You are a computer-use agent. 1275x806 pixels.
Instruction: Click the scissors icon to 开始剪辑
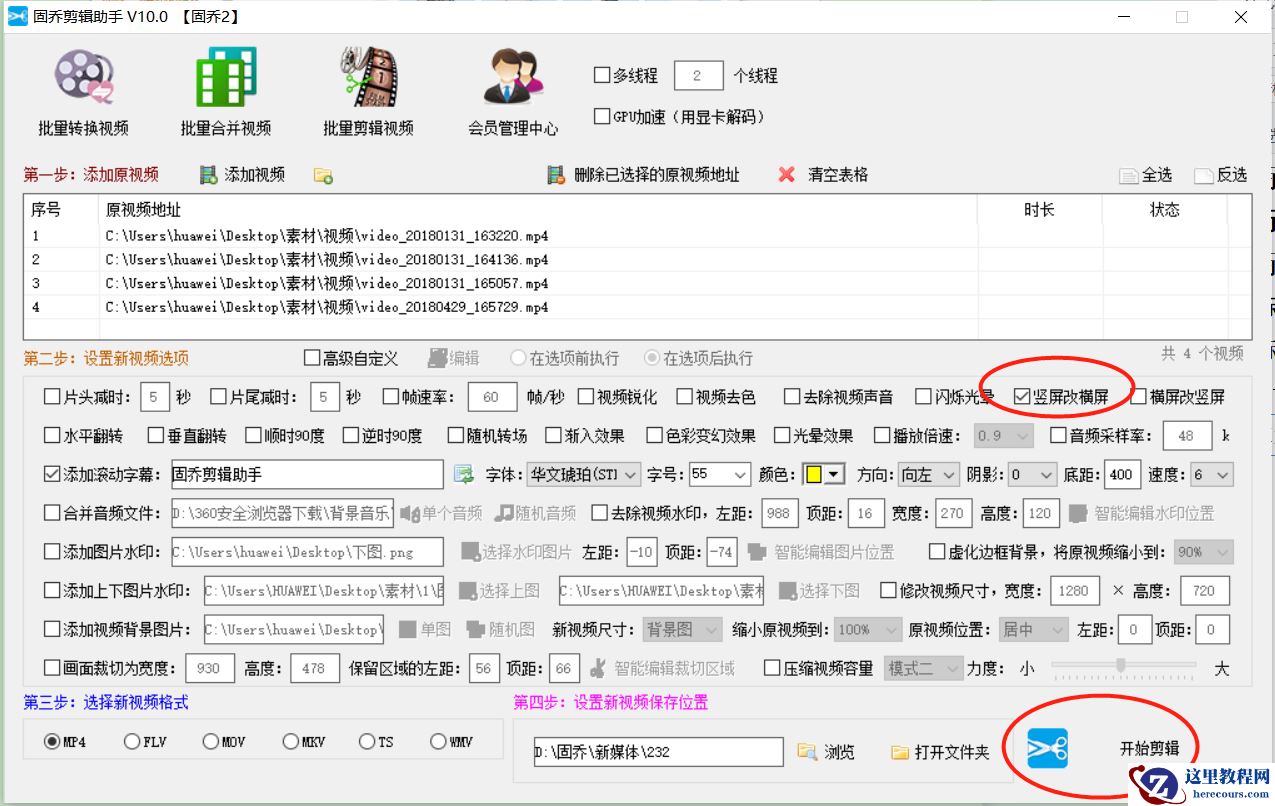1047,746
